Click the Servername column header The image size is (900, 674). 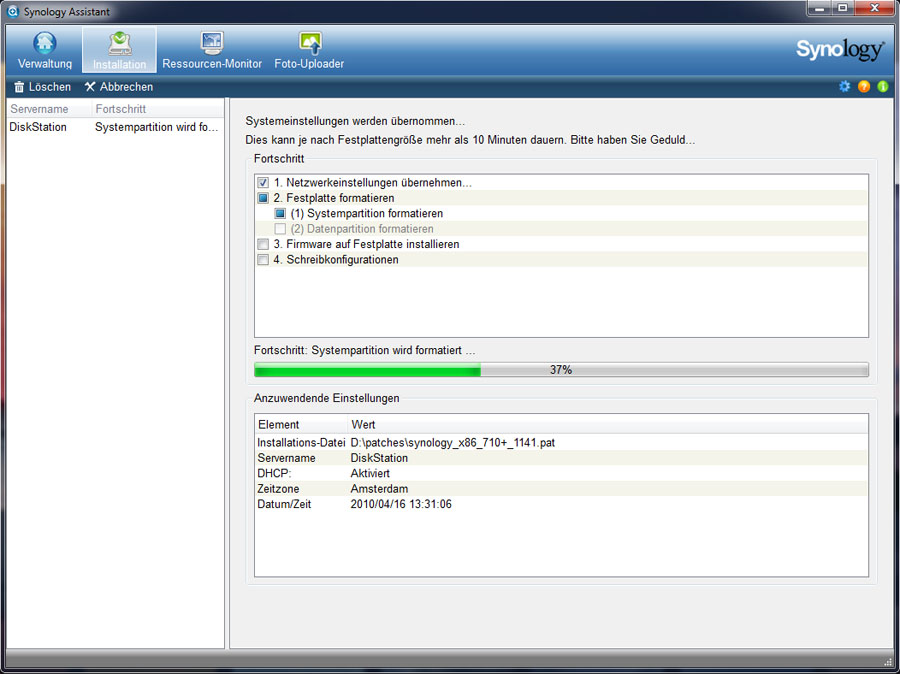49,109
